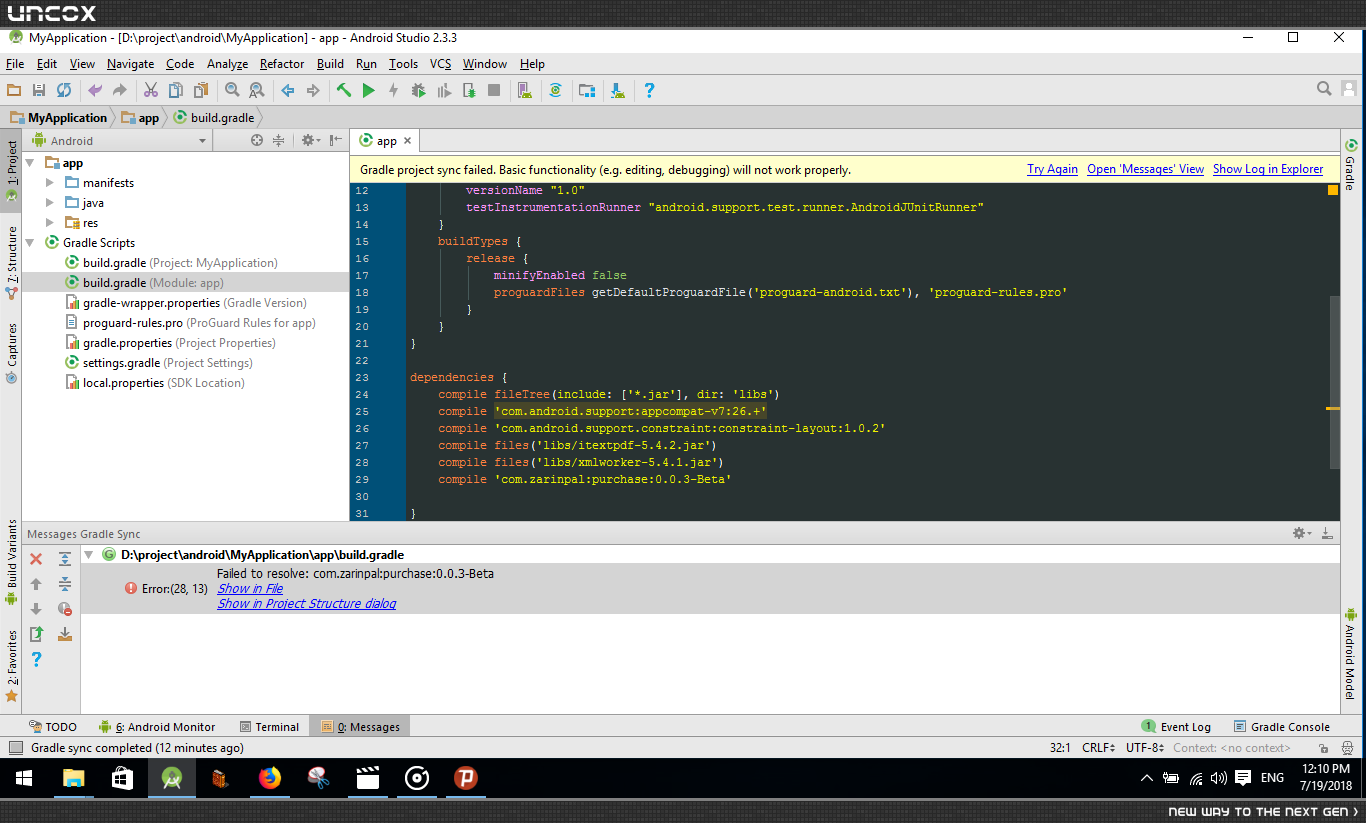Screen dimensions: 1366x823
Task: Hide the Project panel with the pin icon
Action: 336,141
